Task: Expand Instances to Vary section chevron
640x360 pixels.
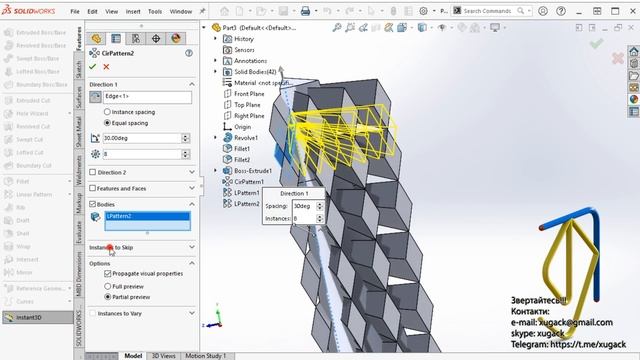Action: 192,313
